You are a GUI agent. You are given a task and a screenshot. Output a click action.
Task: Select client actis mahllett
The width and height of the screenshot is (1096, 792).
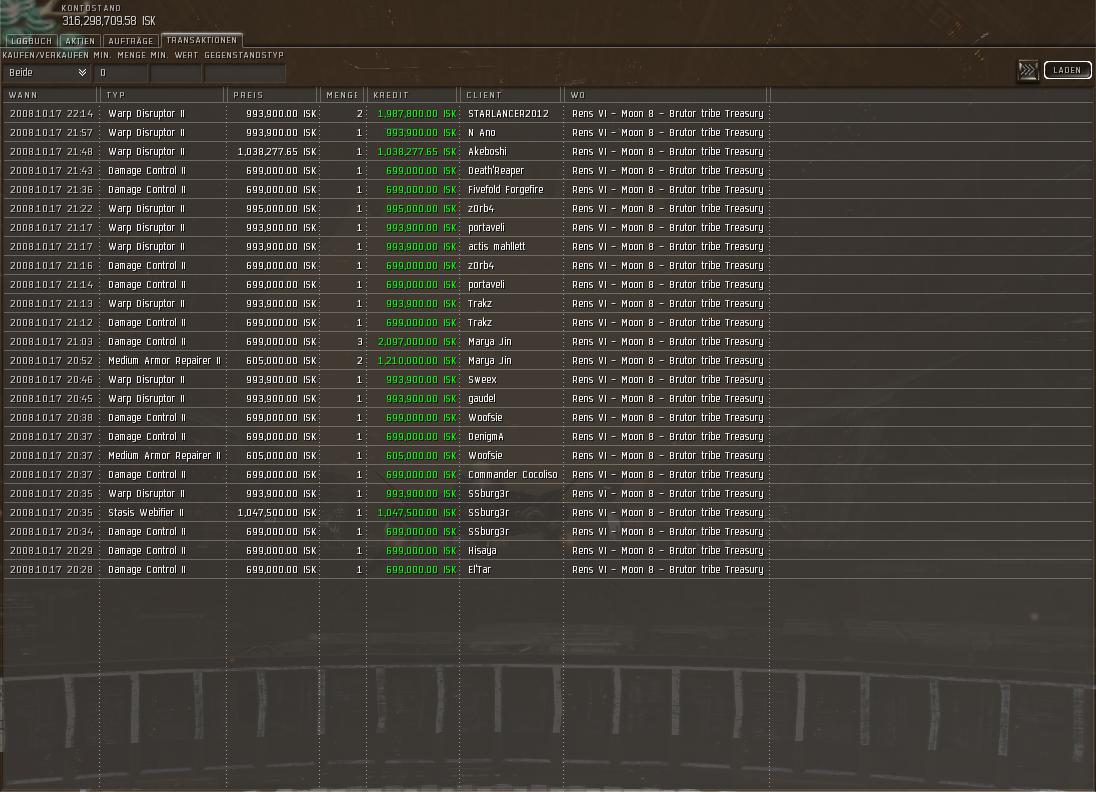(496, 247)
